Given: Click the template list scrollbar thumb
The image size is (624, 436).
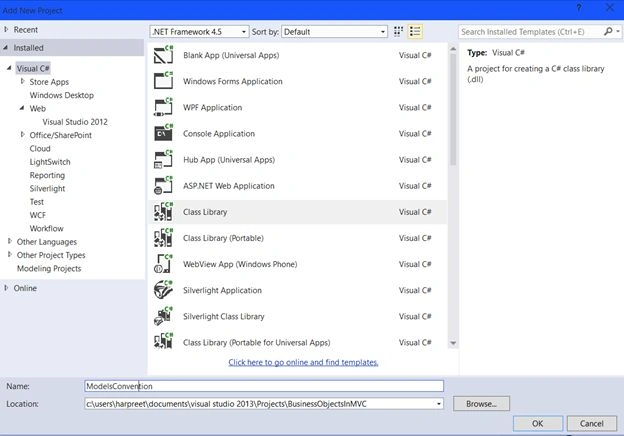Looking at the screenshot, I should point(453,109).
